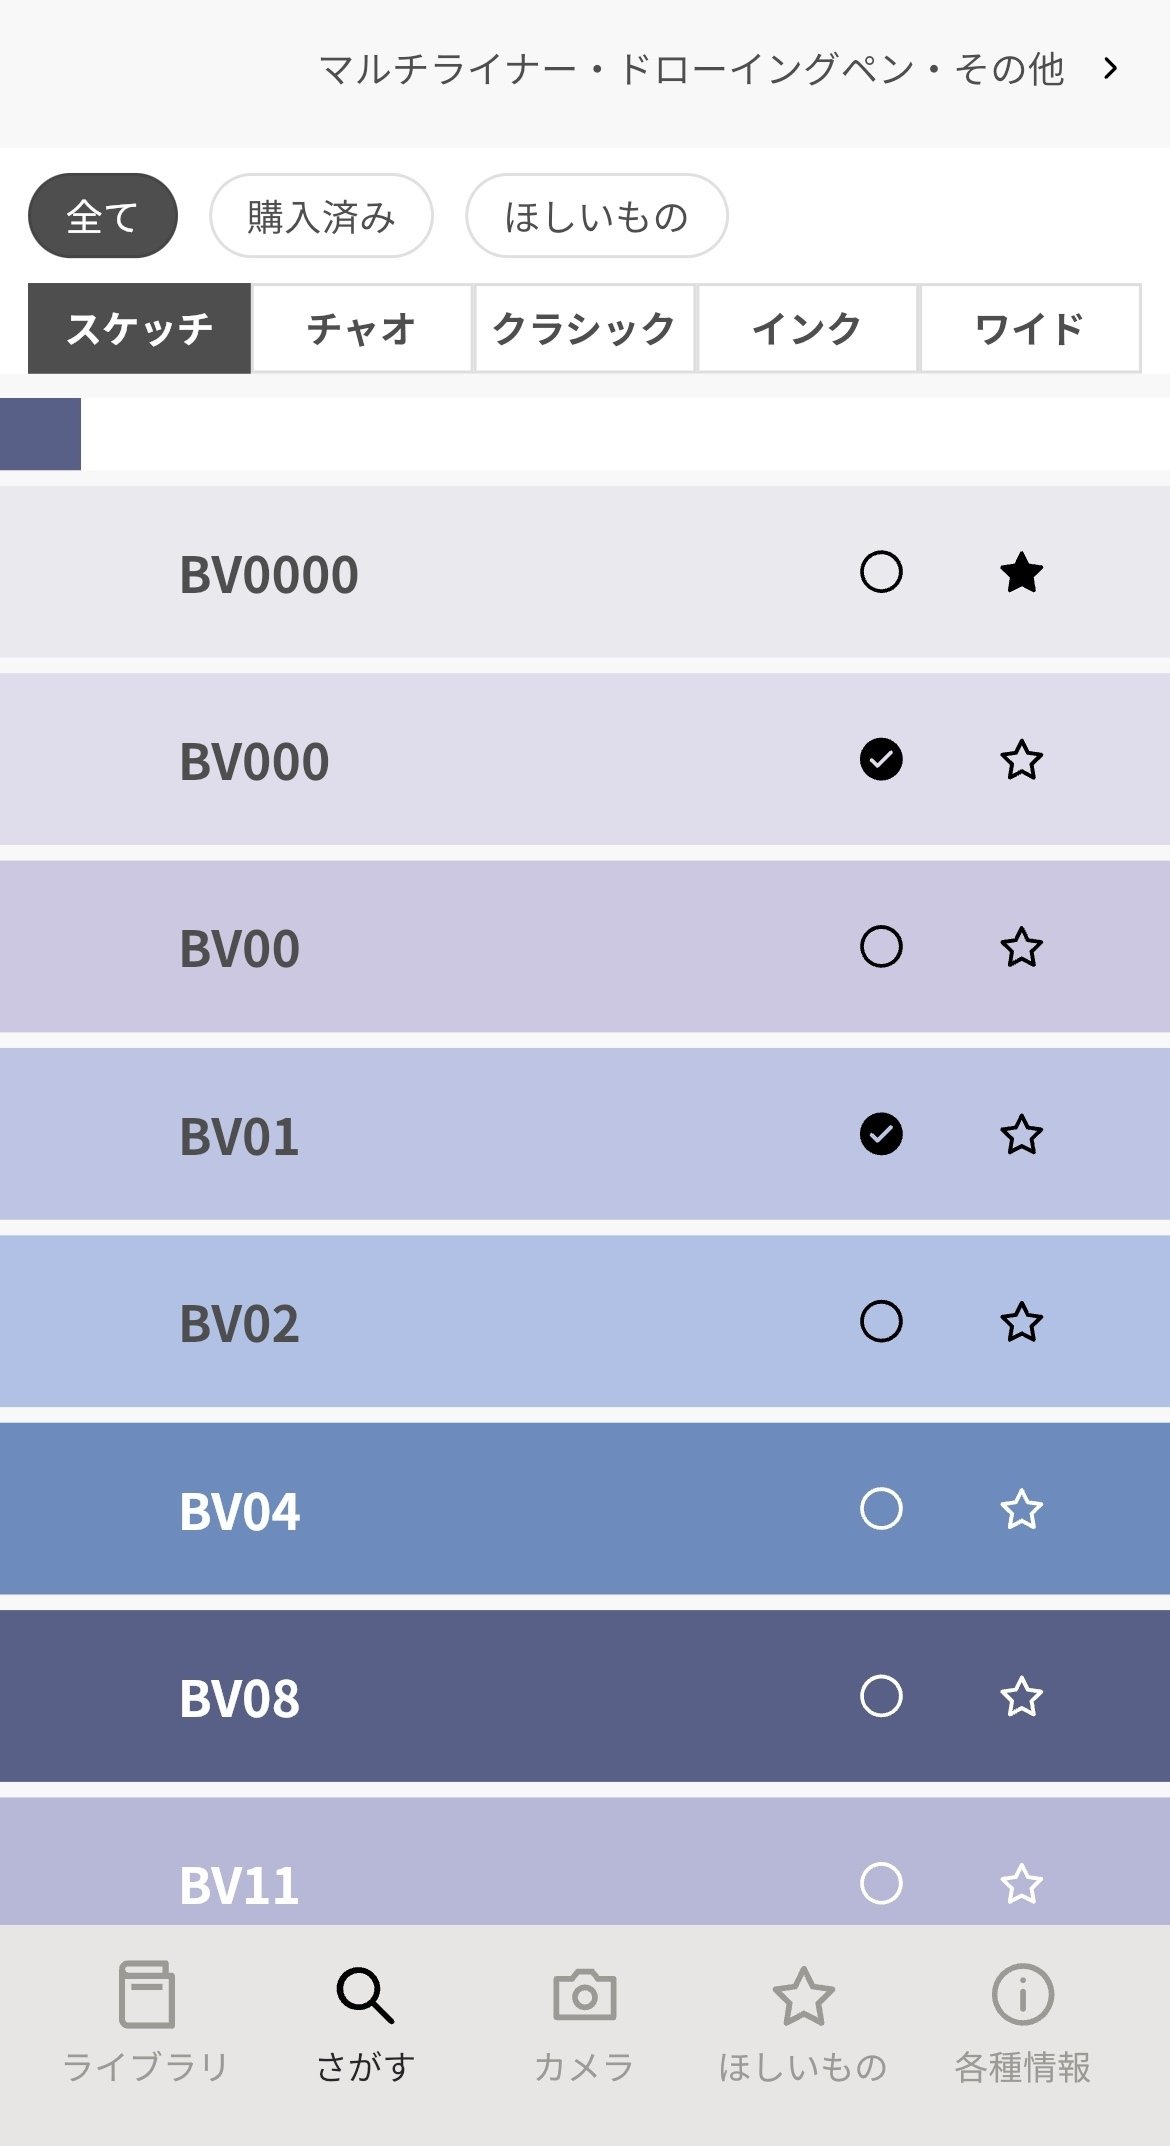Expand マルチライナー・ドローイングペン・その他 chevron

[1110, 68]
